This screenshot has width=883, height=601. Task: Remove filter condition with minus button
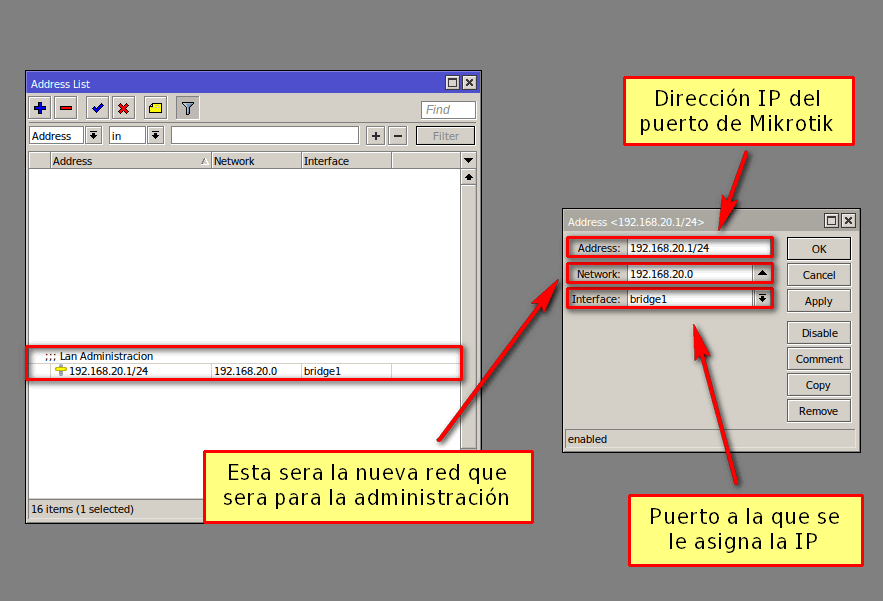click(397, 136)
